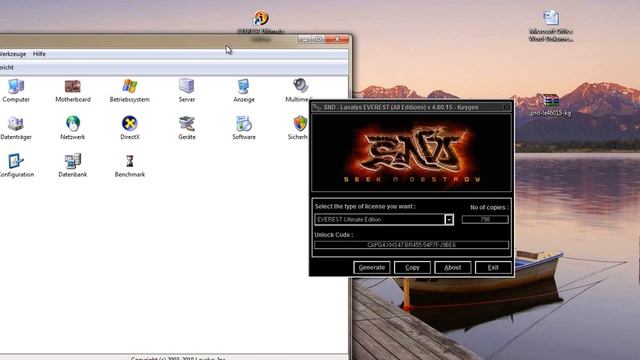Expand the license type dropdown arrow
The height and width of the screenshot is (360, 640).
(449, 220)
